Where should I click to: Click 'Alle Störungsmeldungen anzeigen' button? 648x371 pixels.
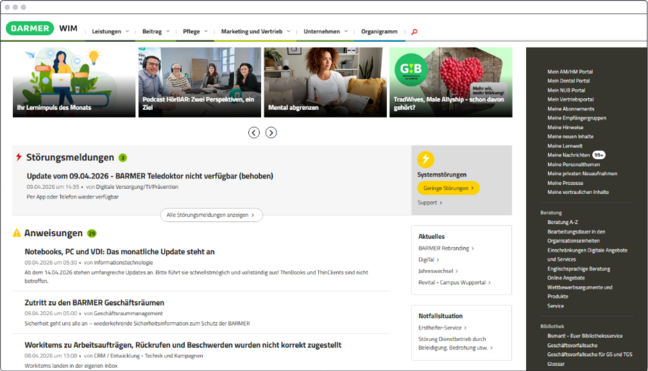pyautogui.click(x=211, y=215)
